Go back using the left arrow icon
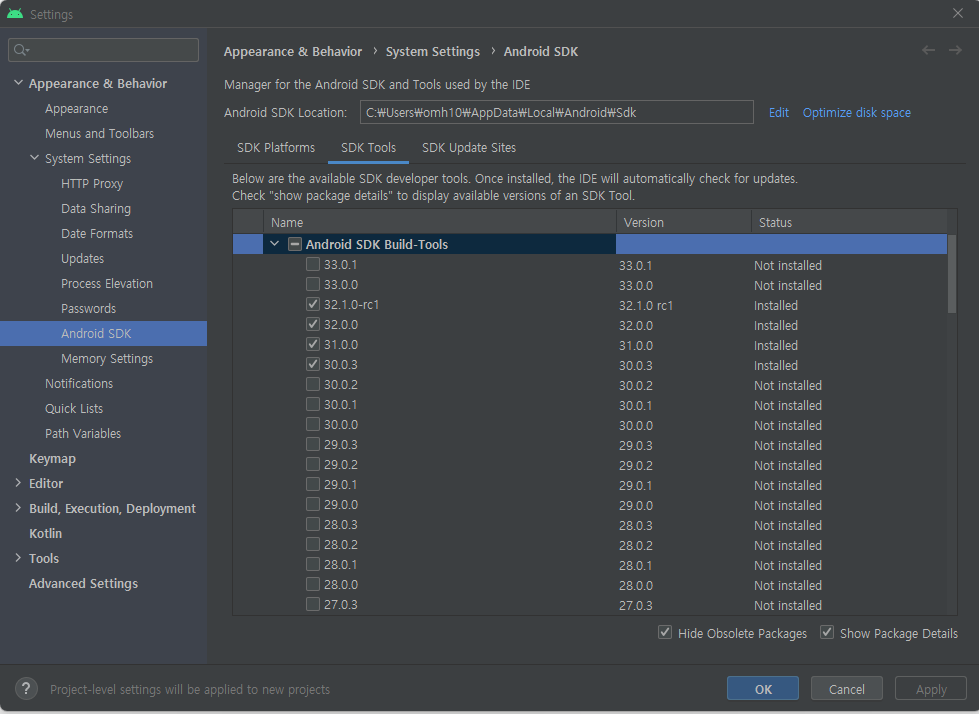Screen dimensions: 979x714 tap(928, 51)
